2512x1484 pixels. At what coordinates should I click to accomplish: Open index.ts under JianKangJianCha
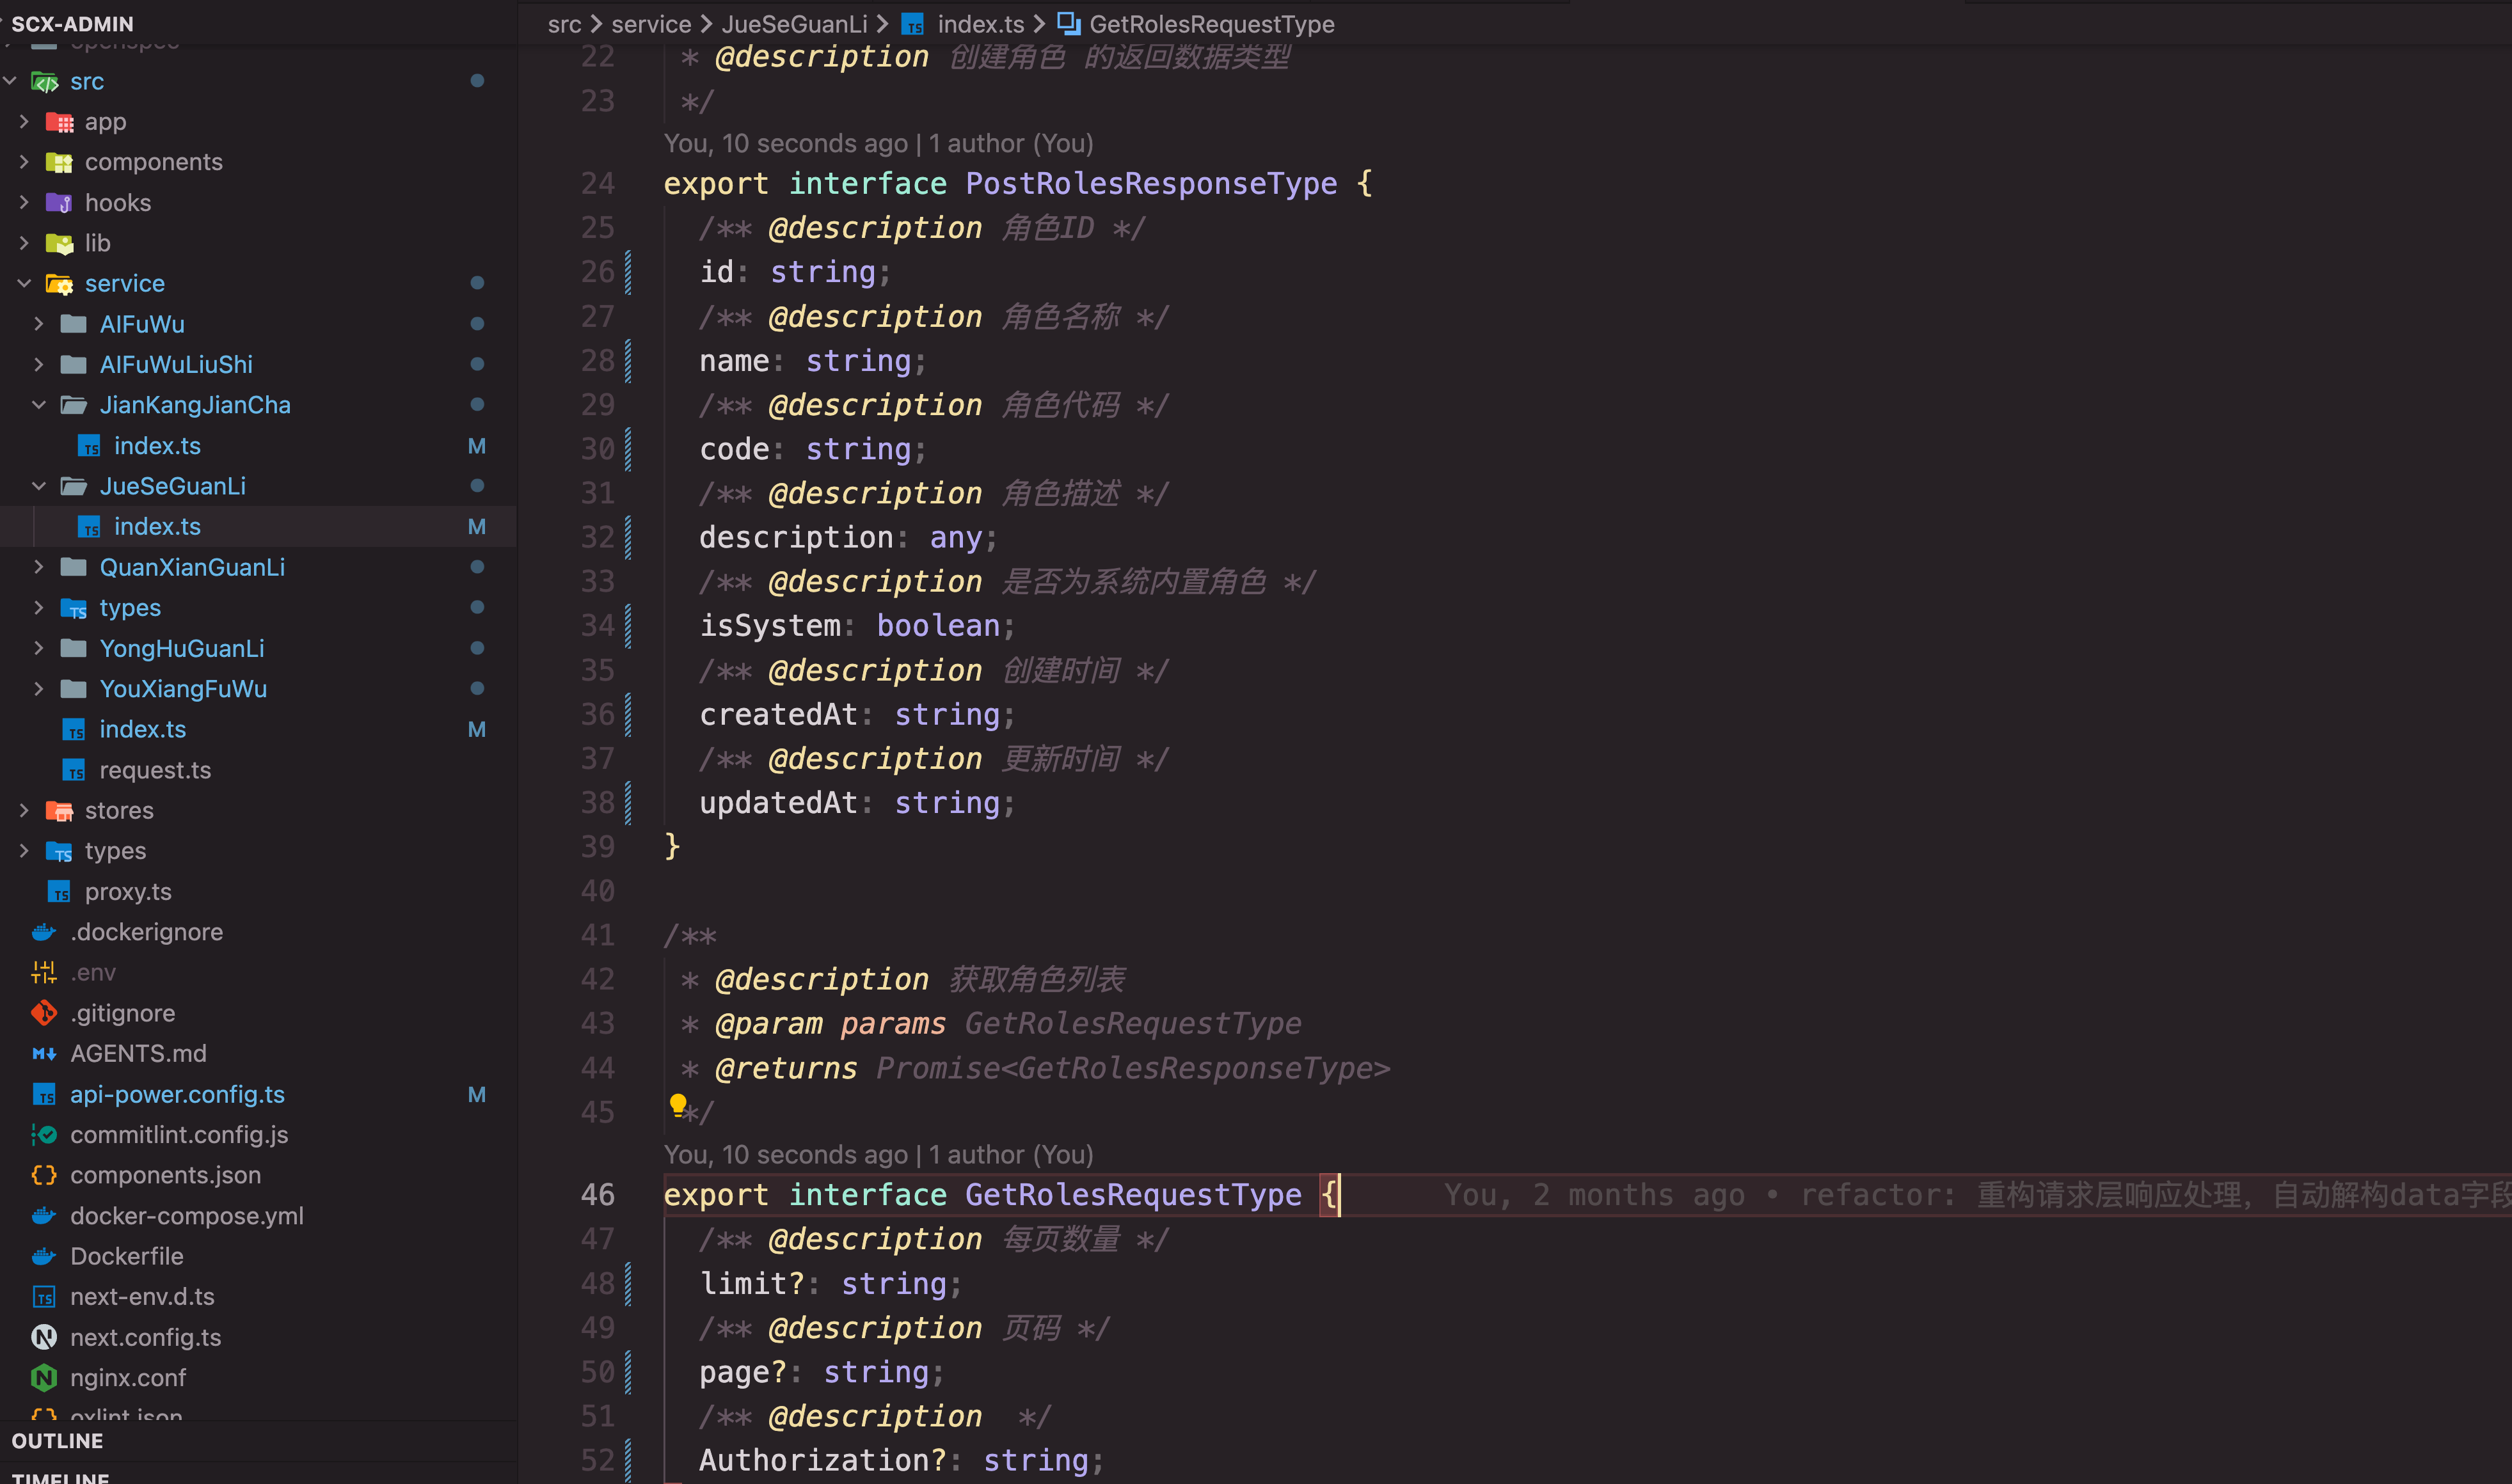click(157, 446)
